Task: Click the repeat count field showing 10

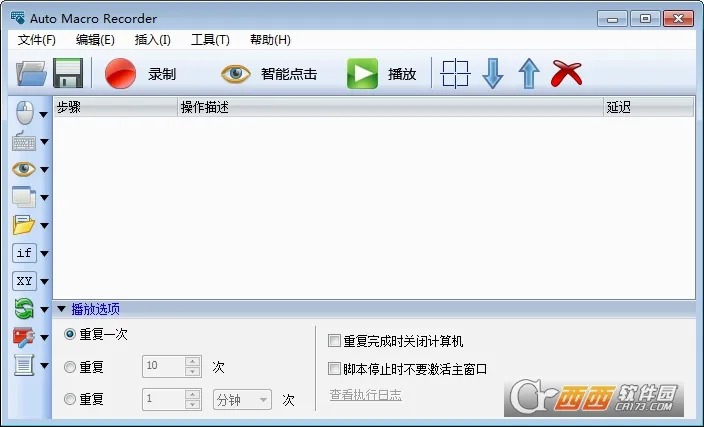Action: (163, 366)
